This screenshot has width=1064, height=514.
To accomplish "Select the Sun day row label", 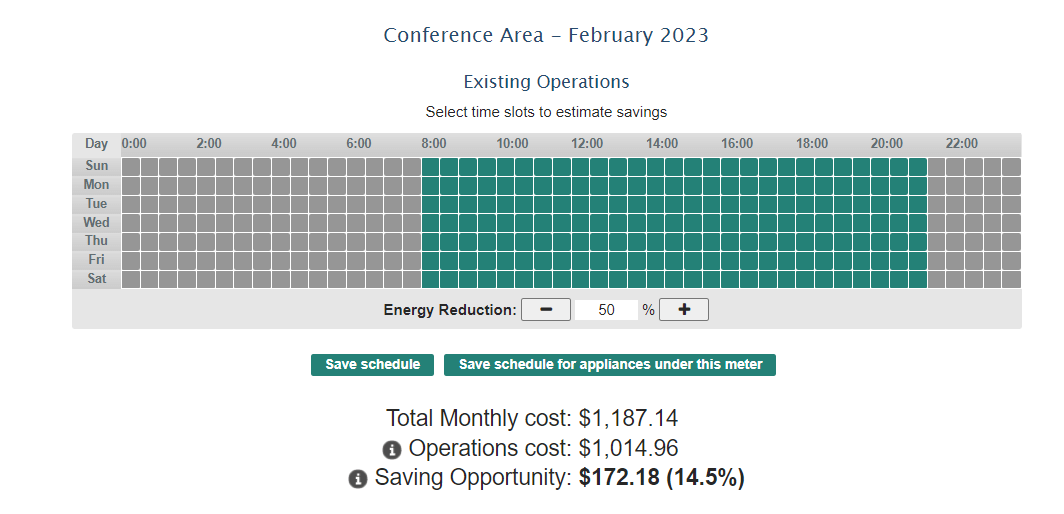I will pyautogui.click(x=97, y=166).
